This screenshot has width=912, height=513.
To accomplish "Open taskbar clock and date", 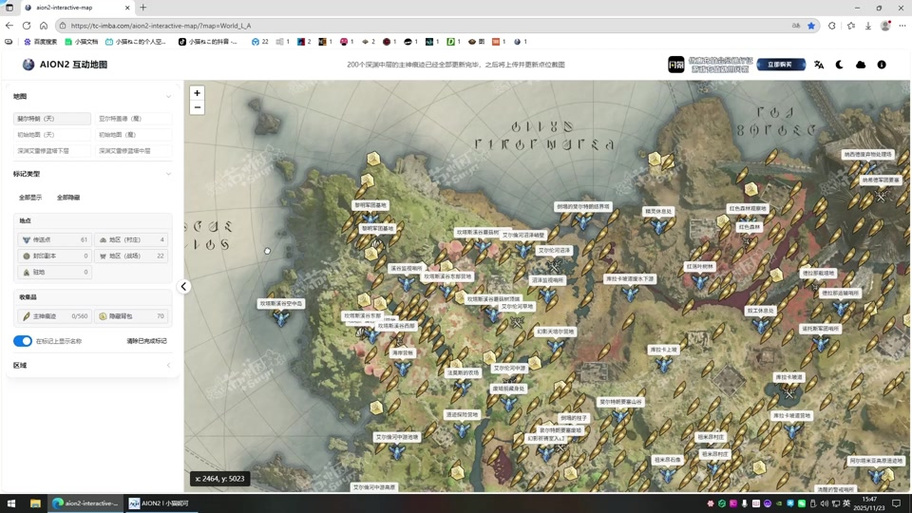I will pyautogui.click(x=869, y=503).
